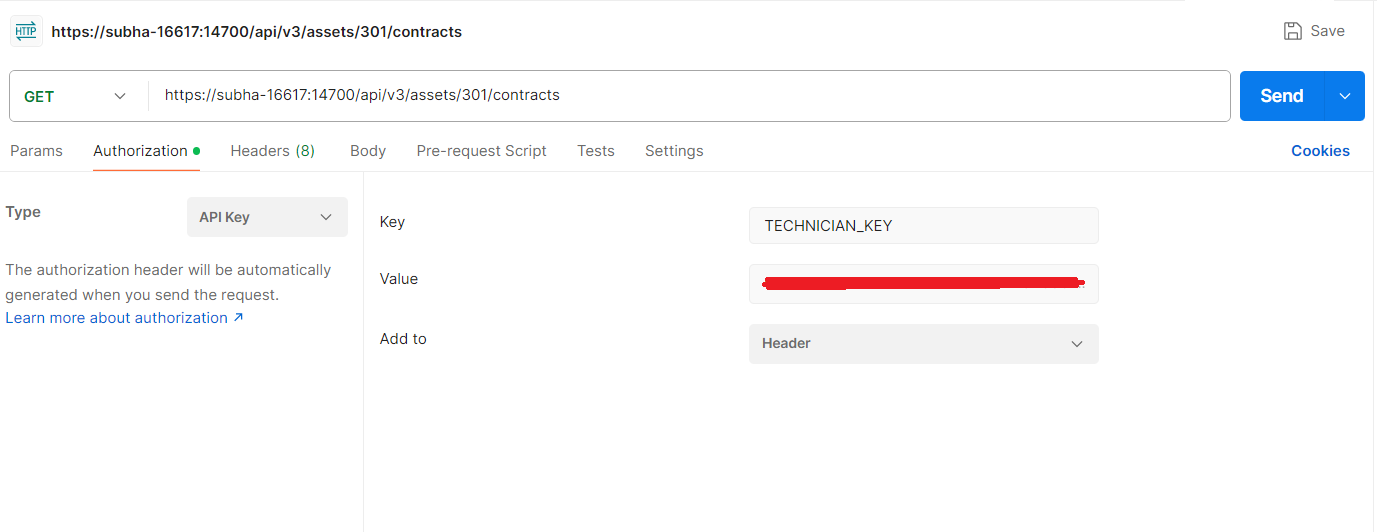1377x532 pixels.
Task: Click the redacted Value input field
Action: [923, 284]
